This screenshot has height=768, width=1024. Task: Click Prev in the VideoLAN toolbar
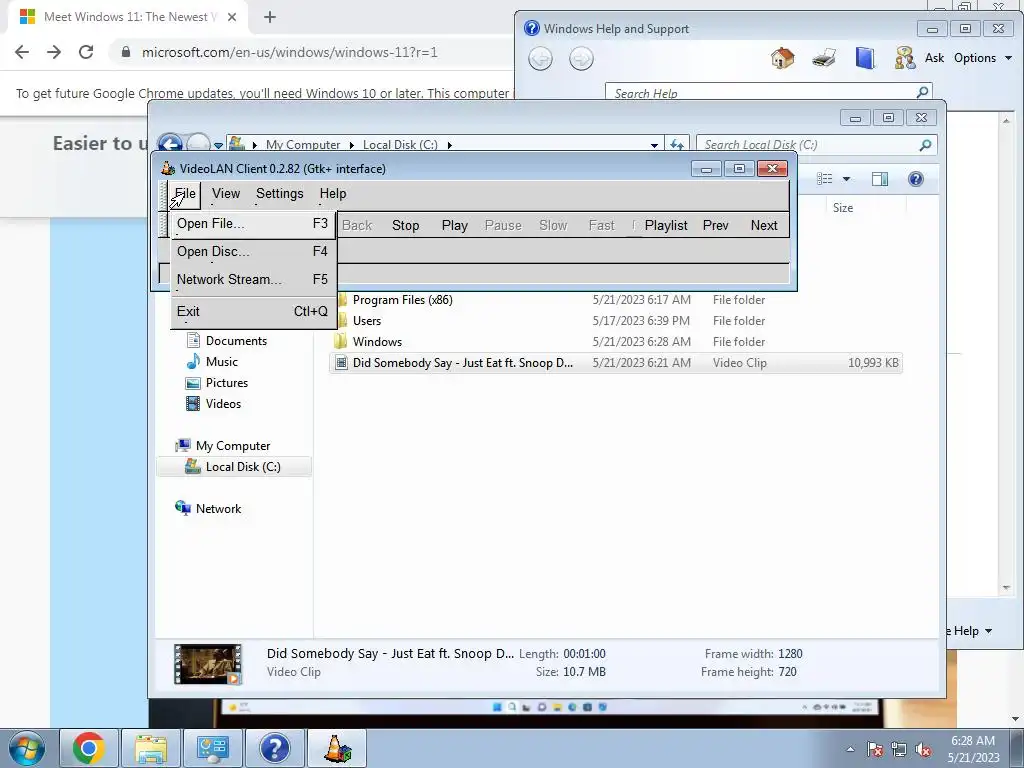pos(716,225)
